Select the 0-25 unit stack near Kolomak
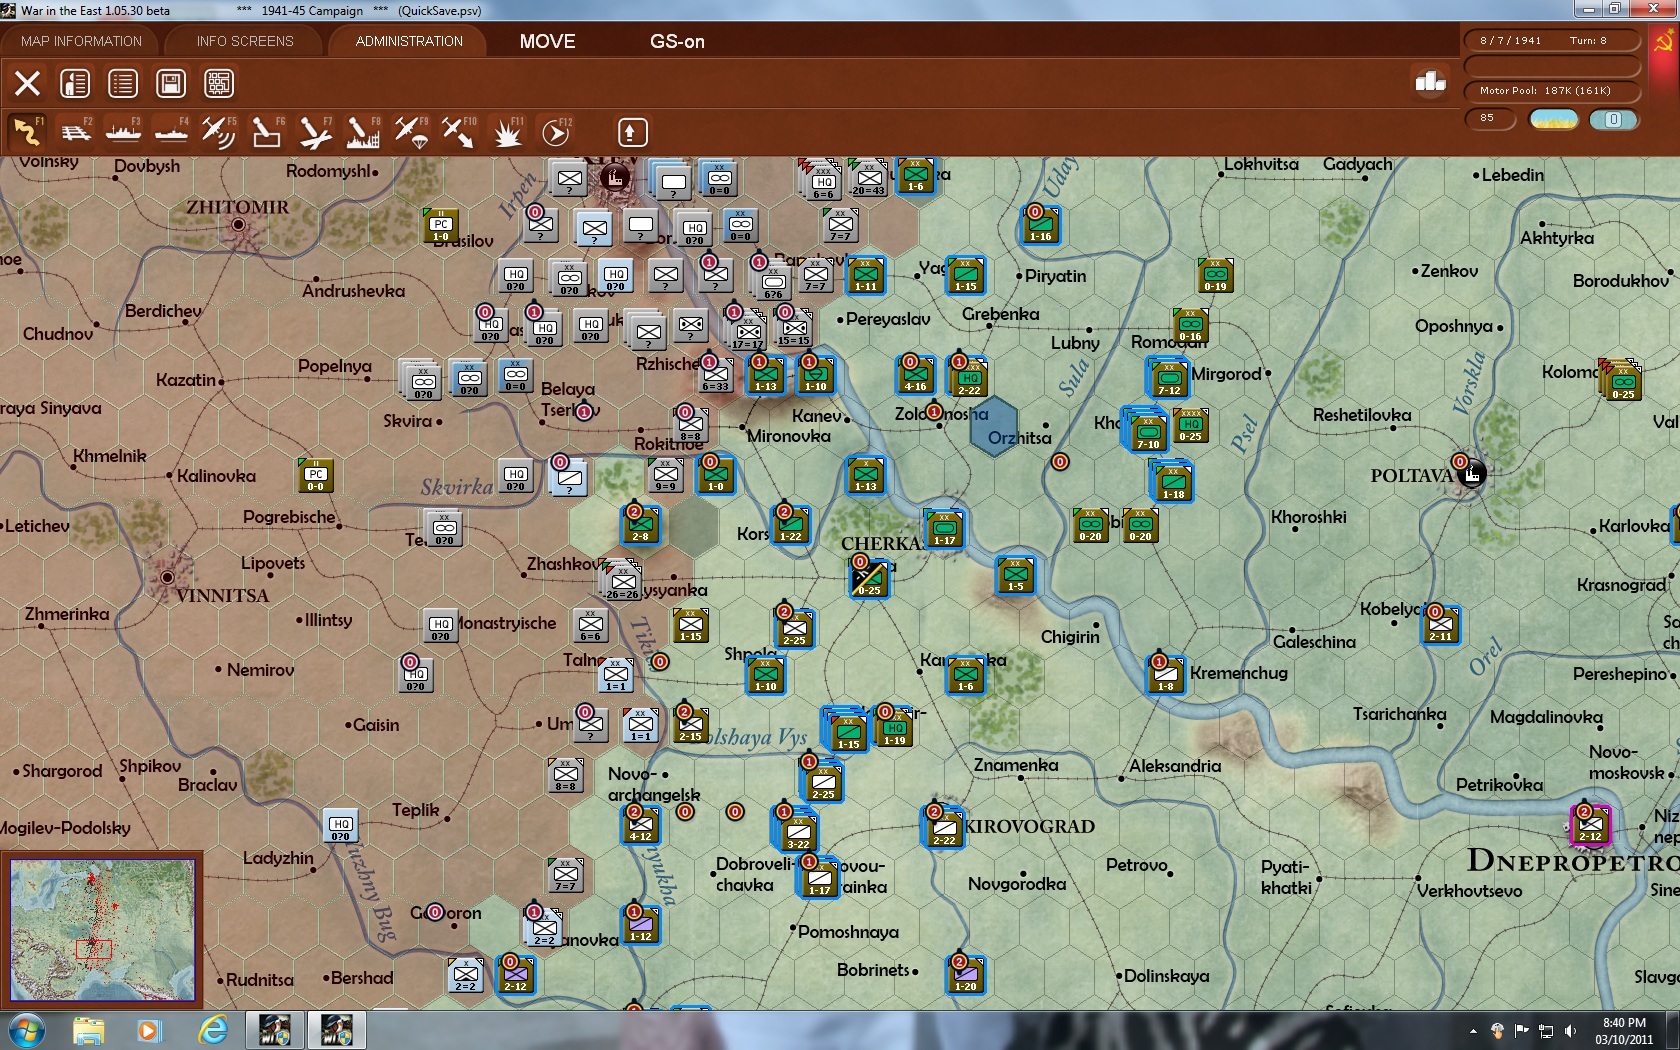Image resolution: width=1680 pixels, height=1050 pixels. pyautogui.click(x=1621, y=380)
